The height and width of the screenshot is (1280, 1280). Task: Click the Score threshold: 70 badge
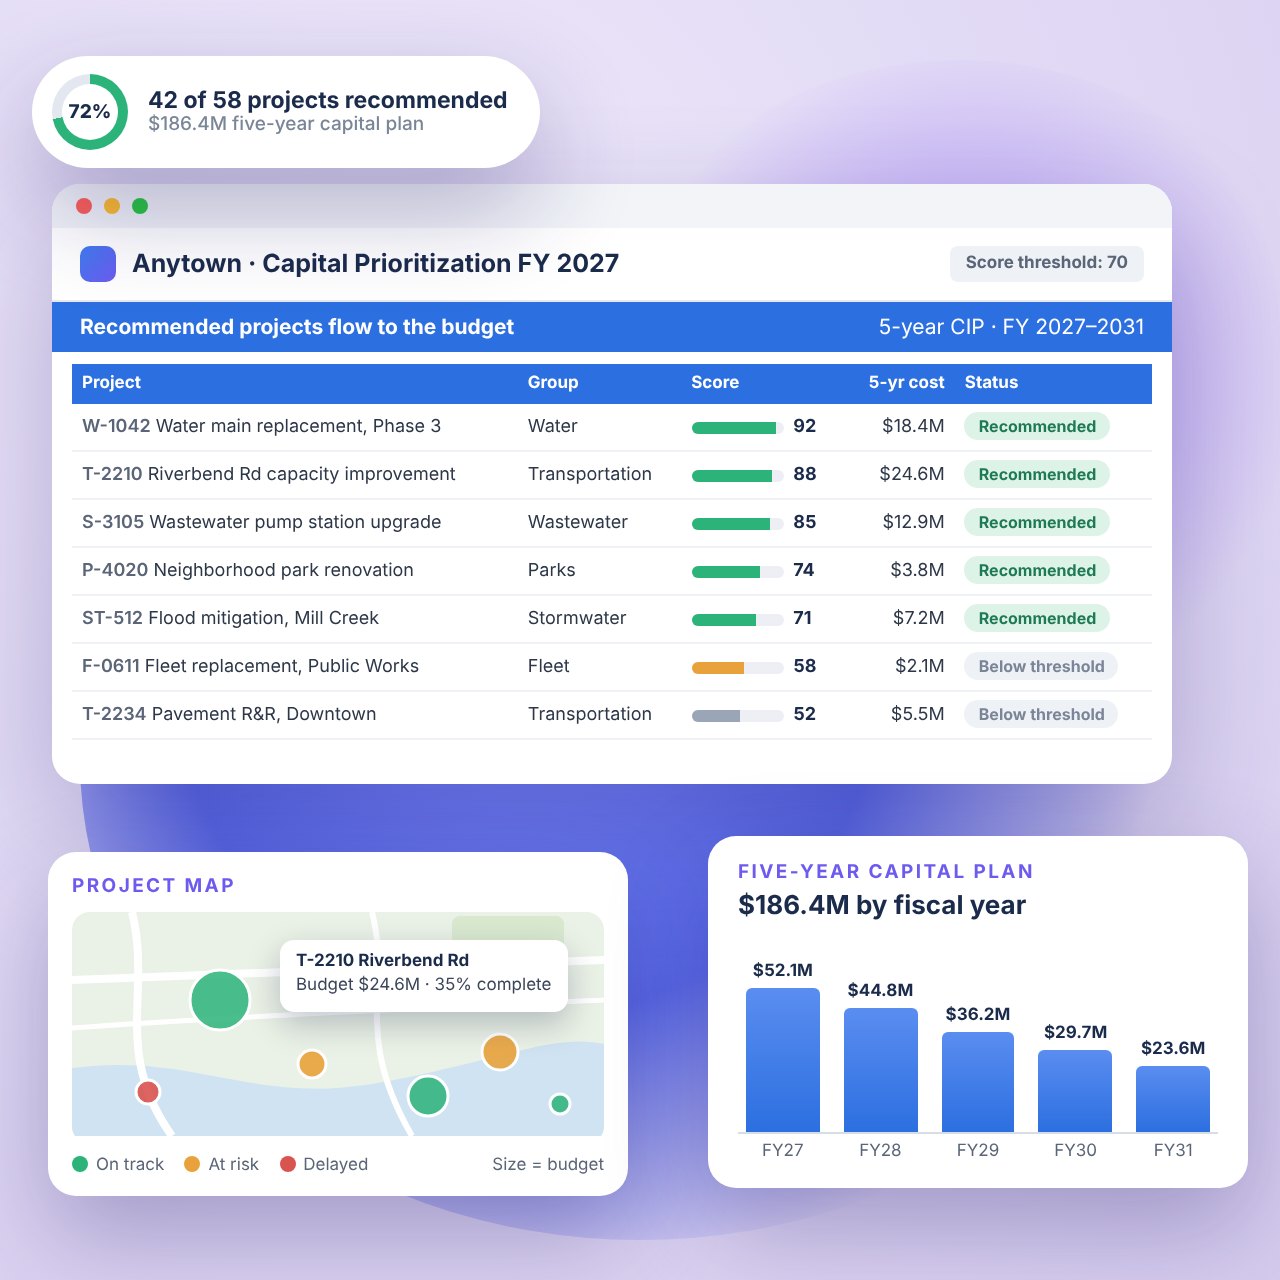[x=1047, y=263]
